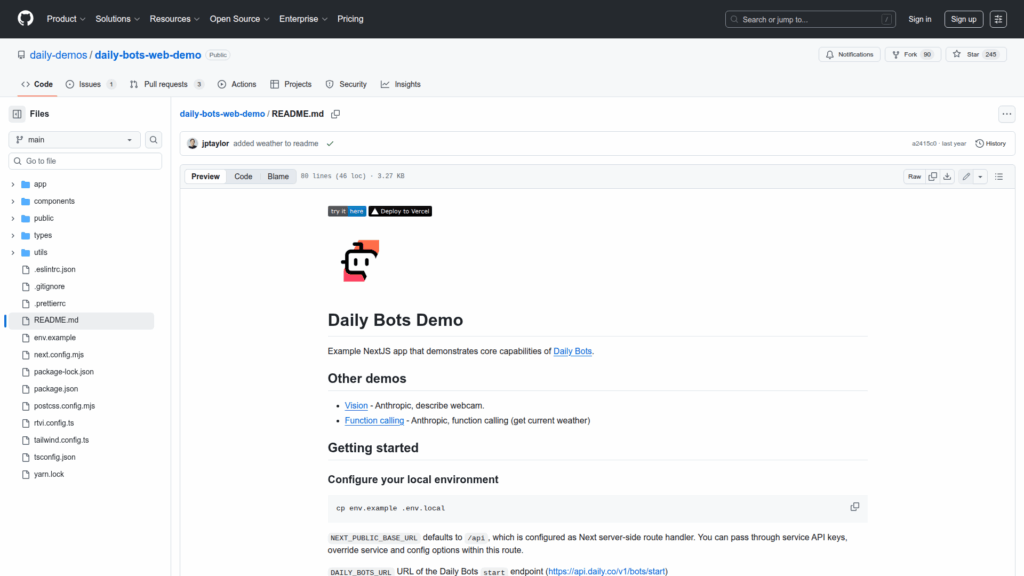Open the main branch dropdown
1024x576 pixels.
point(75,140)
